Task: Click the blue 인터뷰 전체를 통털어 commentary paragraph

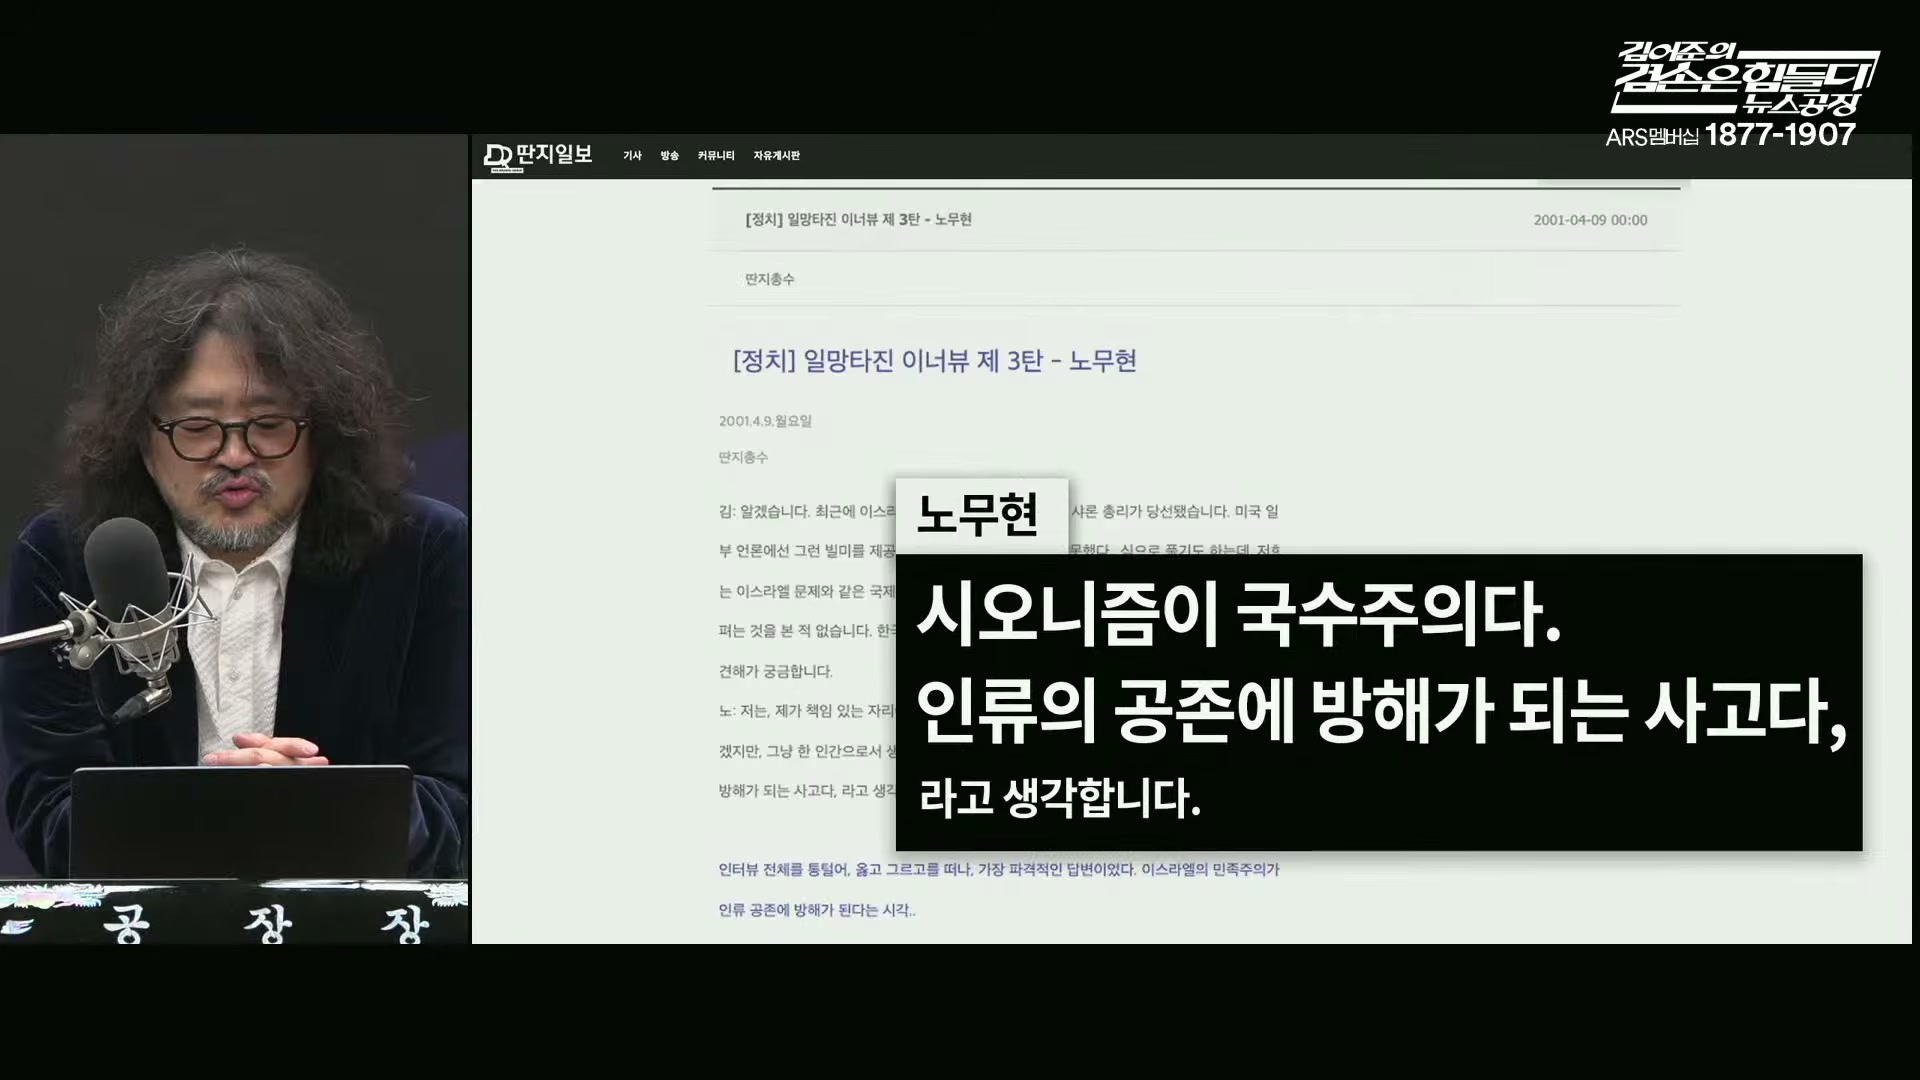Action: [998, 870]
